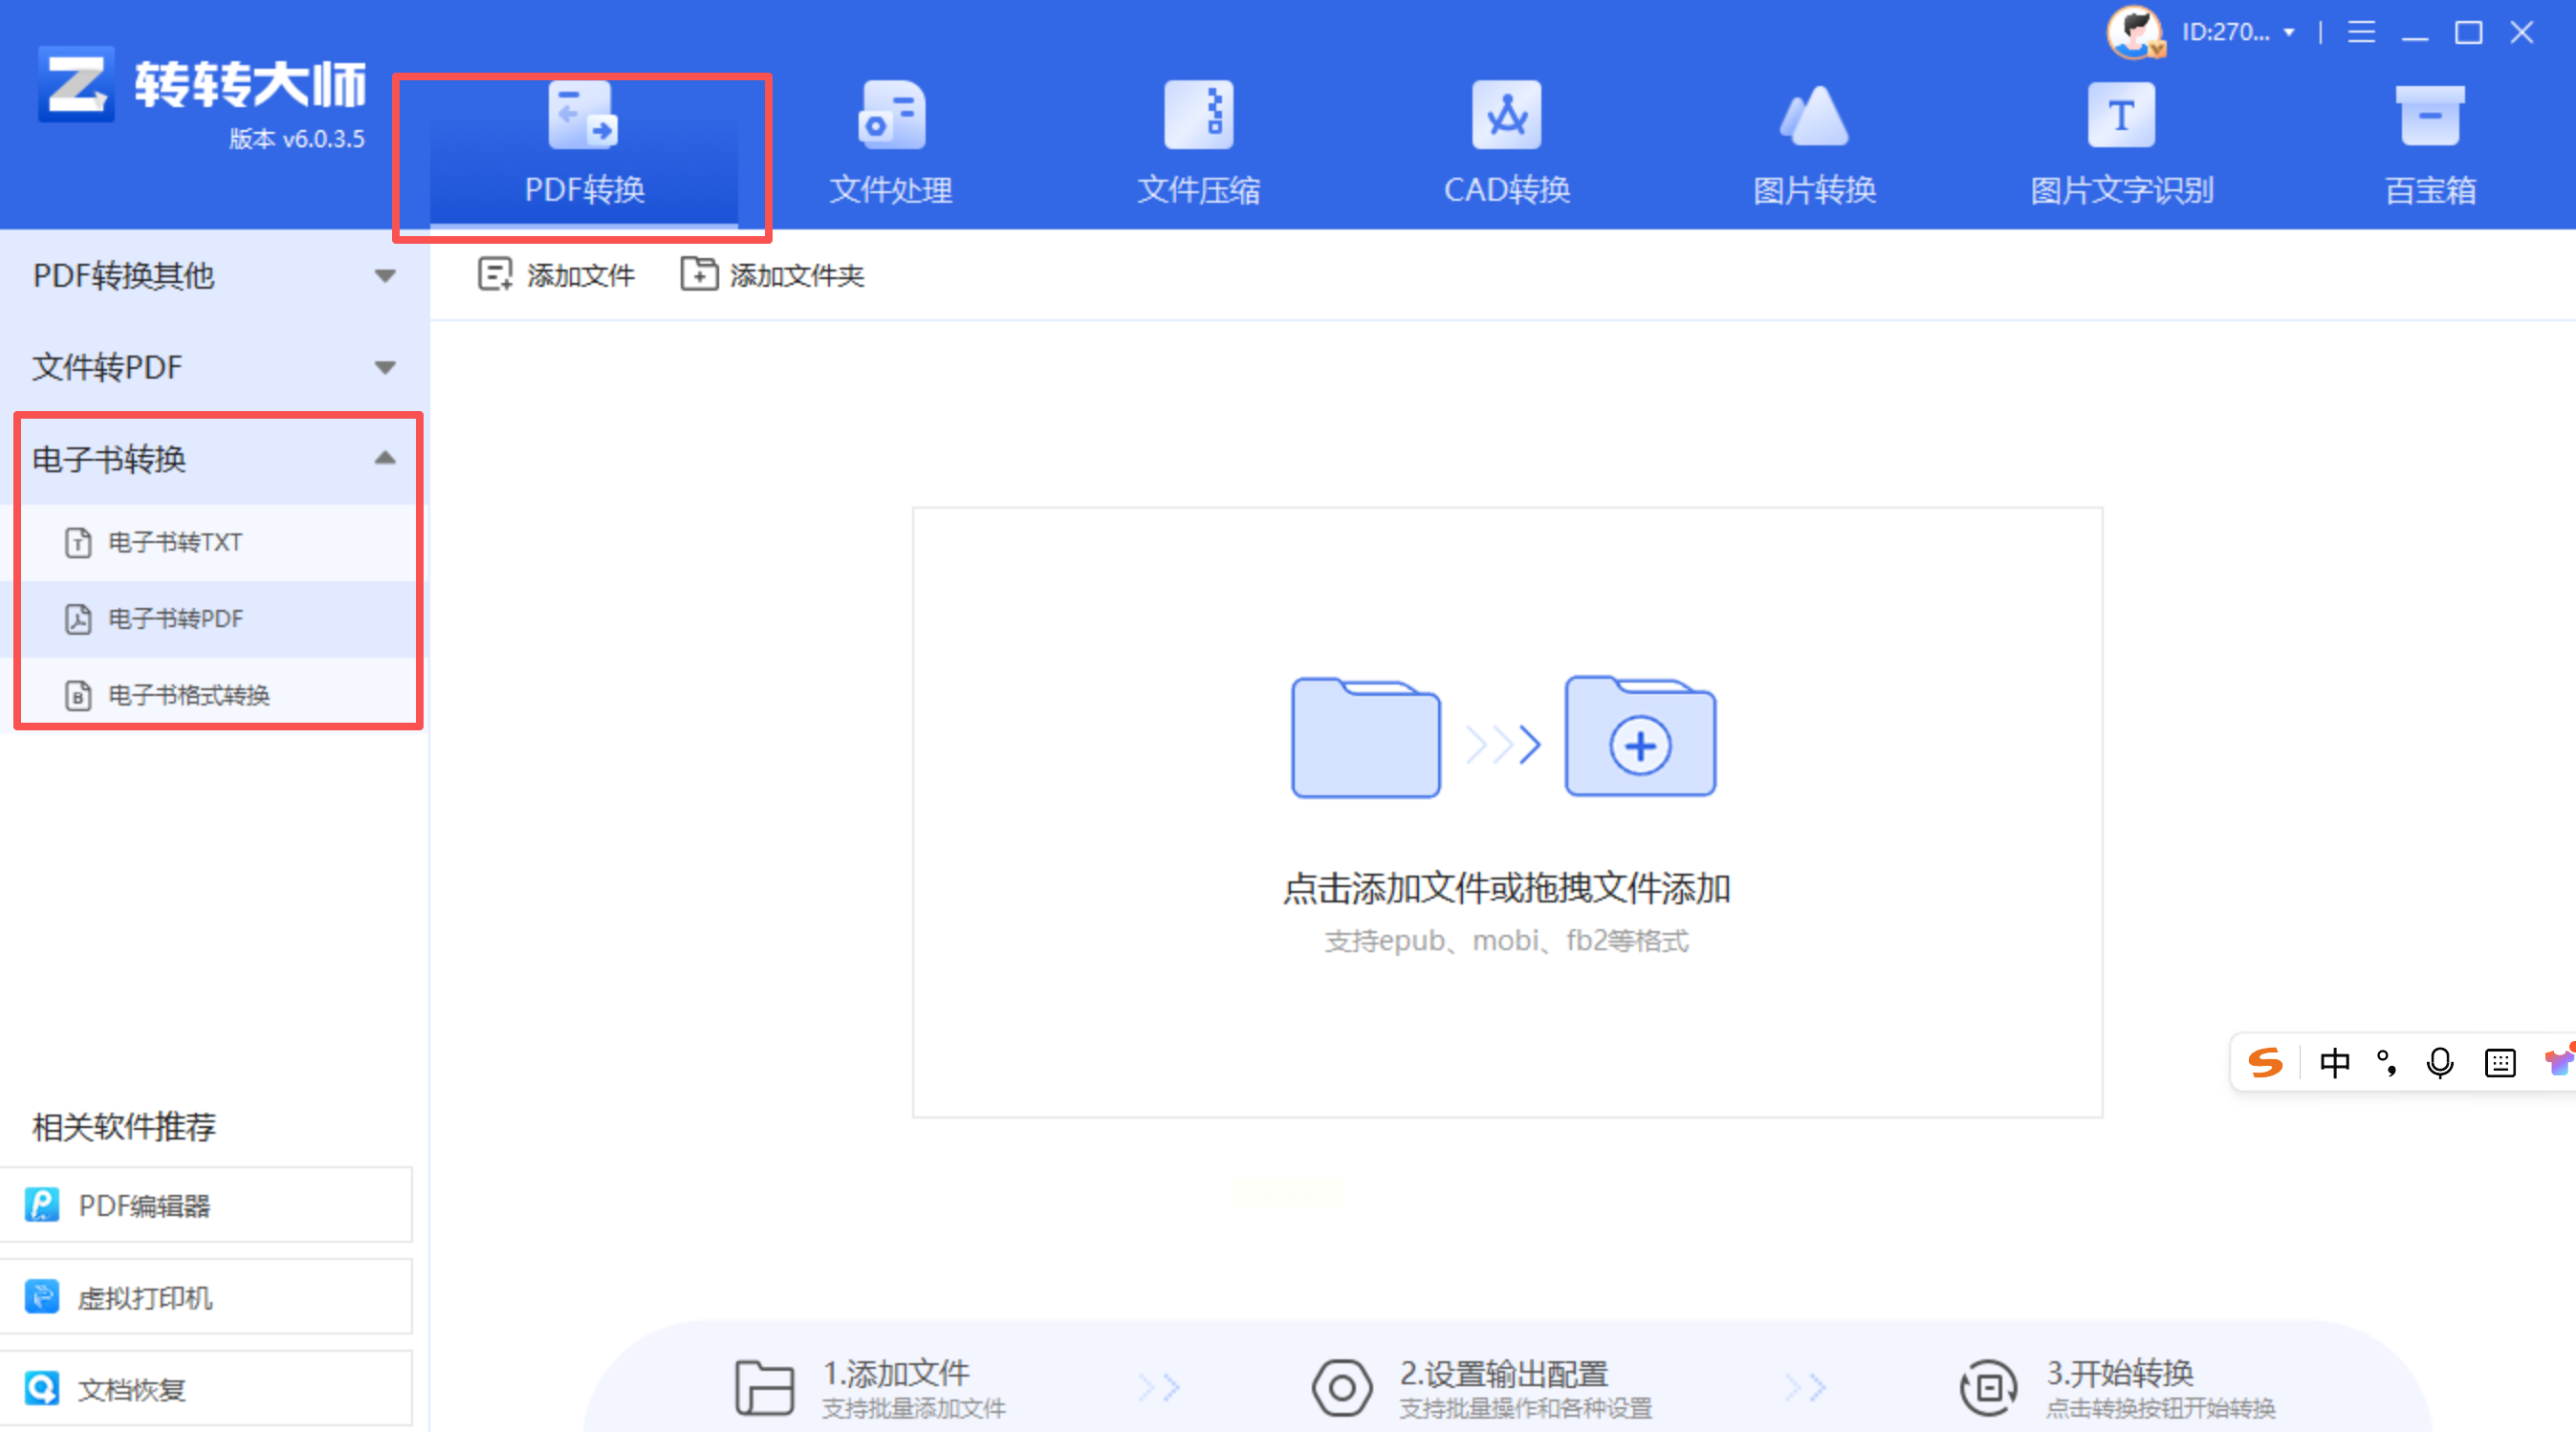Open the 百宝箱 toolbox icon

pos(2429,116)
